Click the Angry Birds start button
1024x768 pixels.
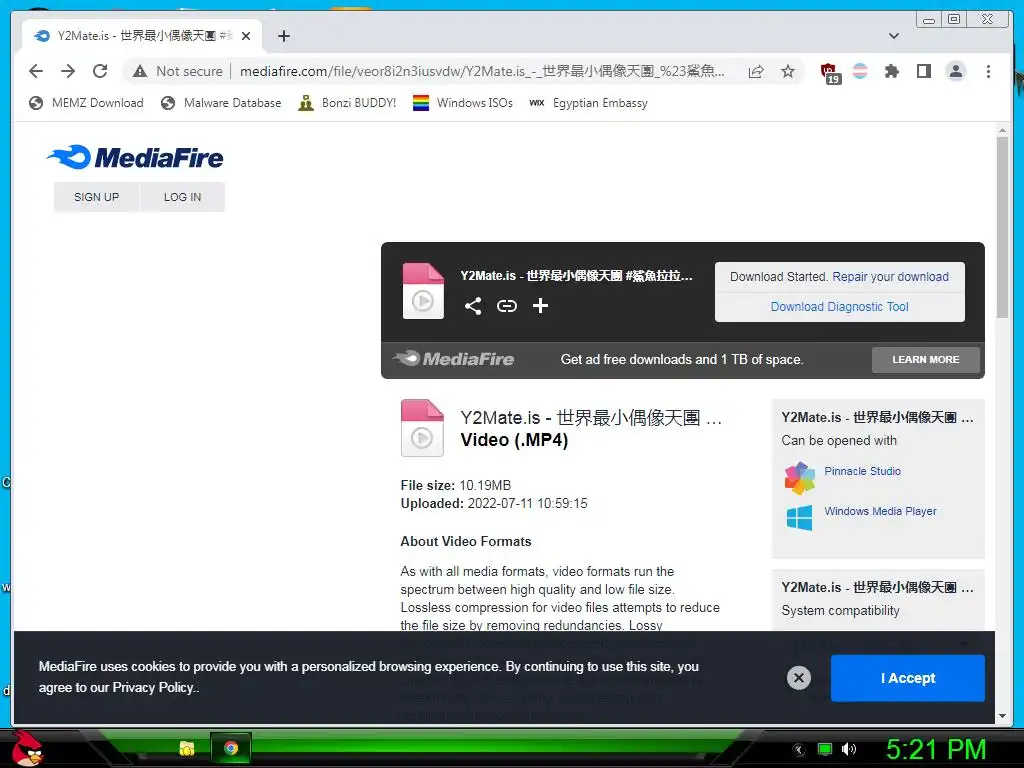point(27,748)
